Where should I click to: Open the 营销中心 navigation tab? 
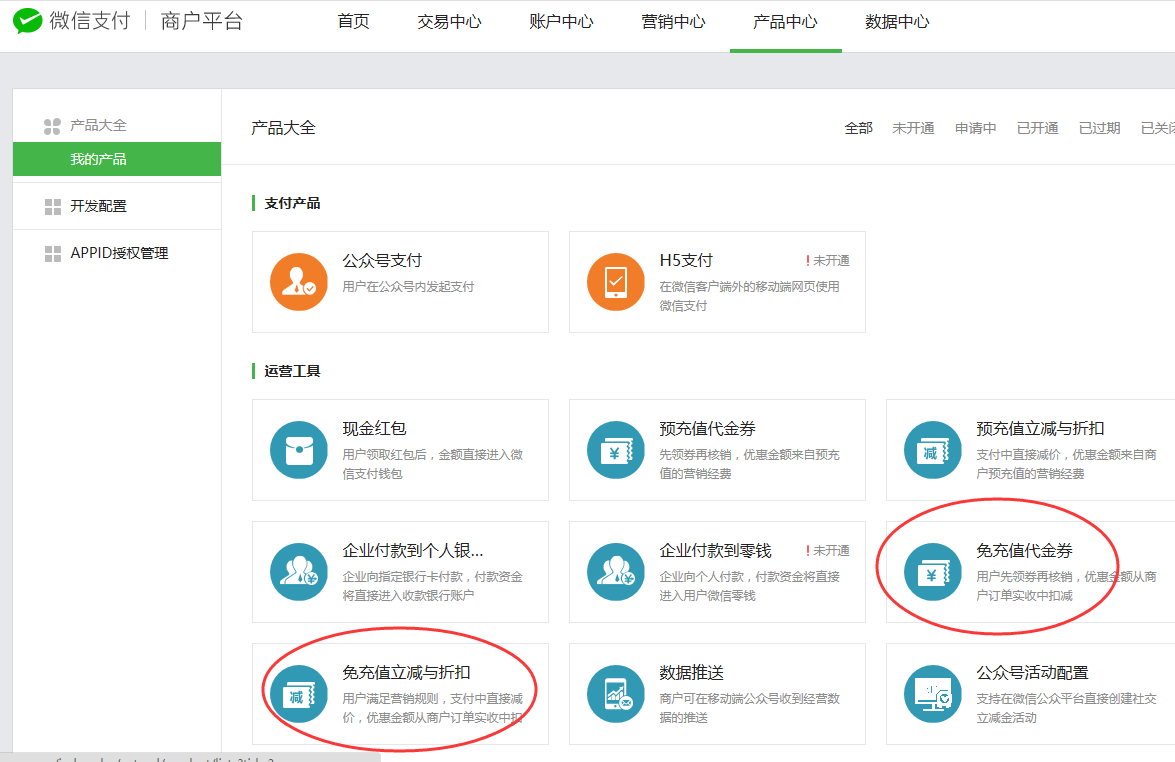click(674, 22)
